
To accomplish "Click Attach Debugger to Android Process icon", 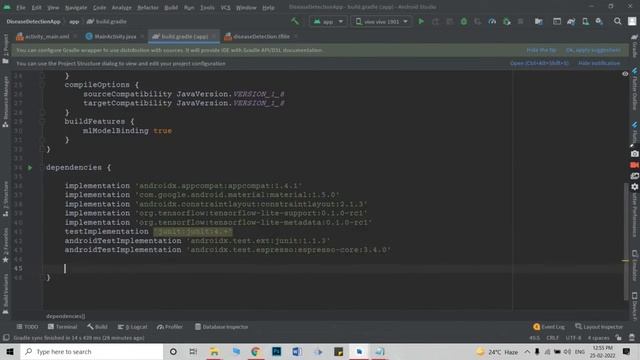I will point(507,21).
